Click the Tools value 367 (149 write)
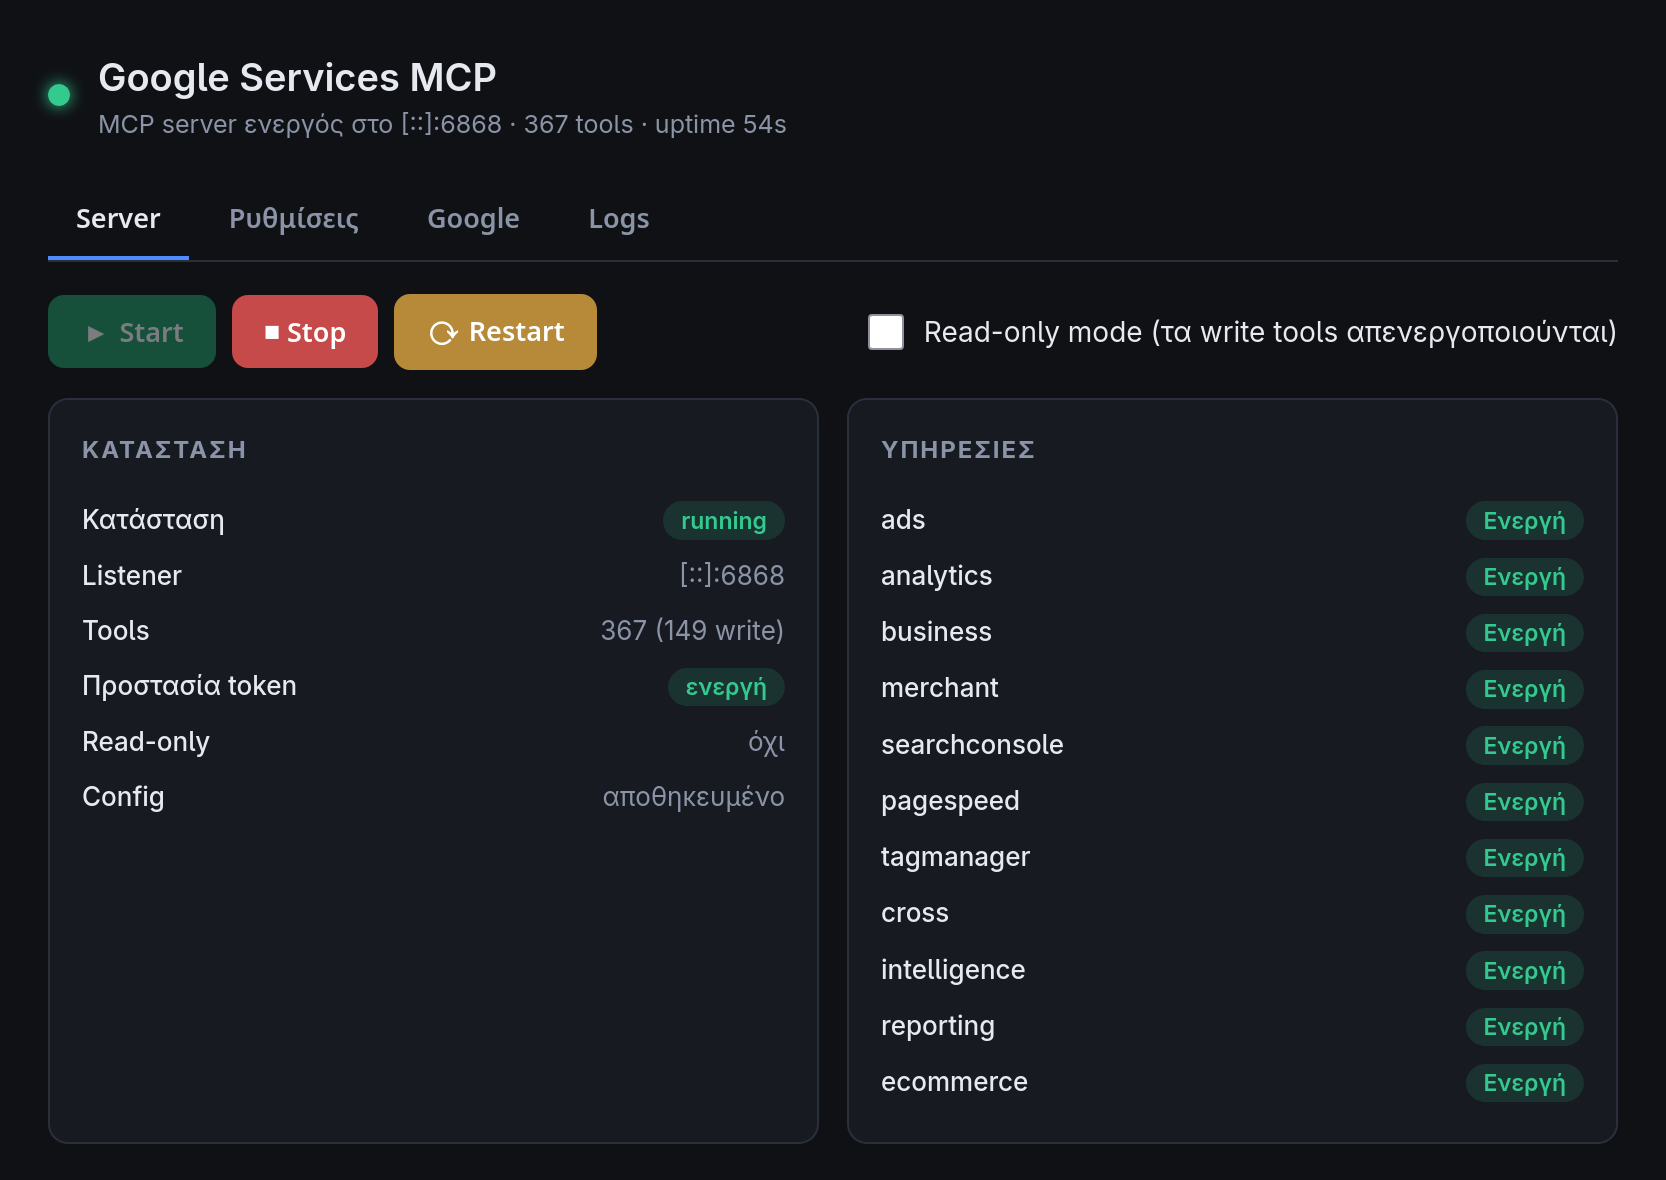 [x=692, y=630]
